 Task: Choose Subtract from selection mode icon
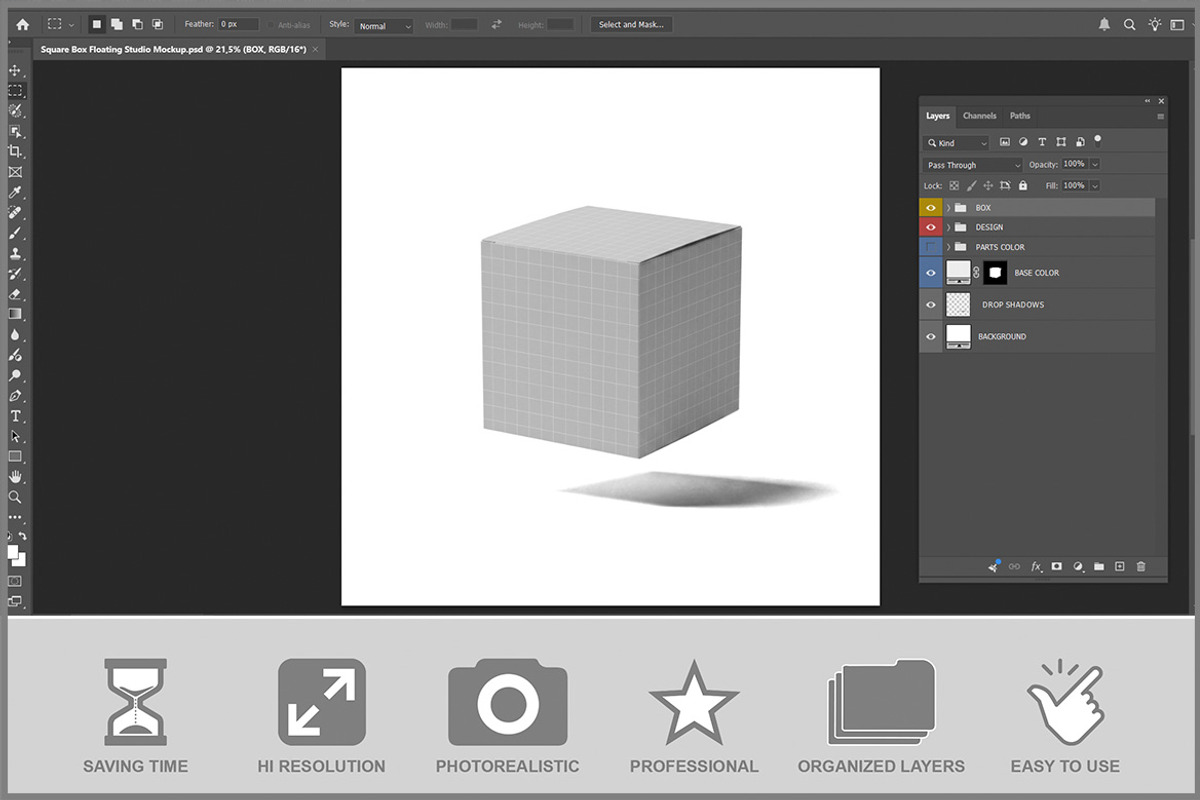click(137, 24)
